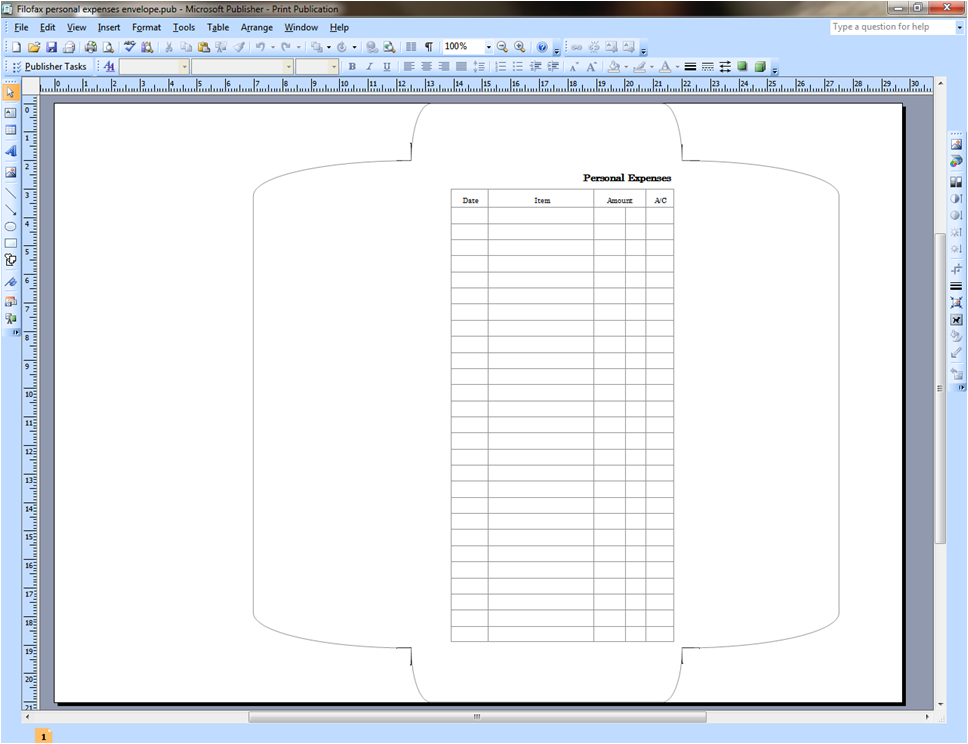
Task: Click the vertical scrollbar thumb
Action: (940, 388)
